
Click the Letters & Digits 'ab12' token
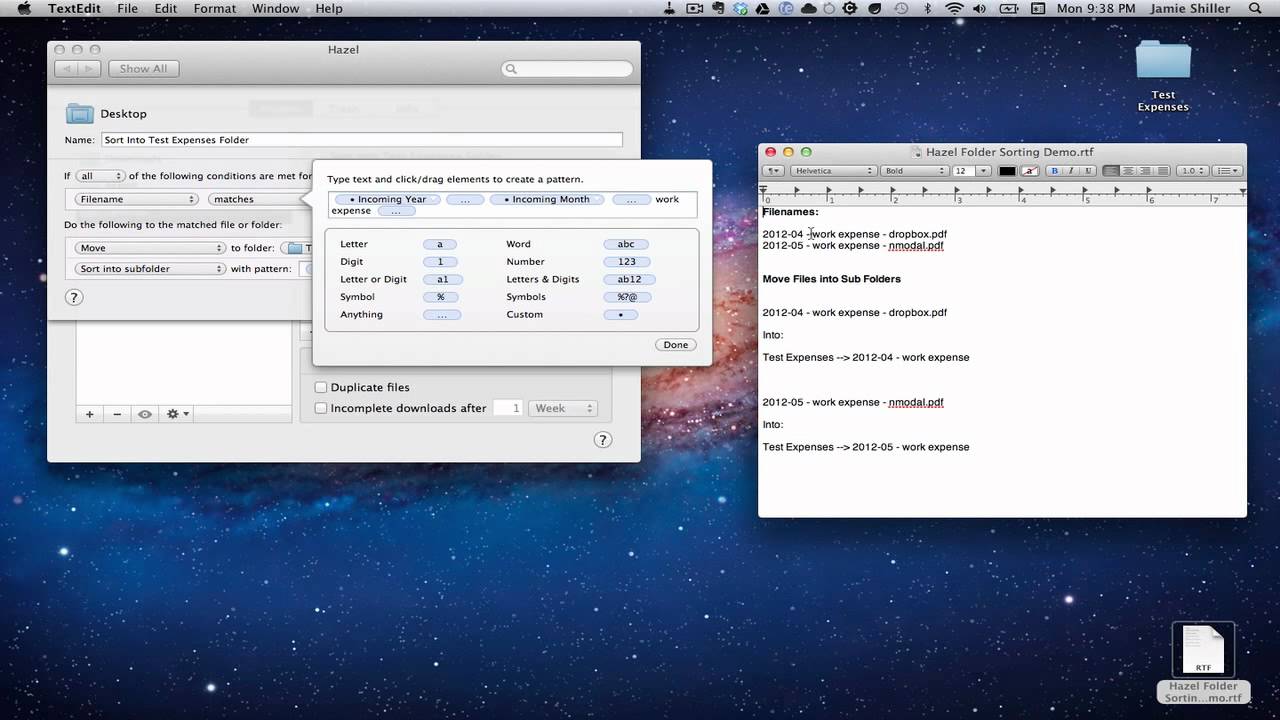point(629,280)
